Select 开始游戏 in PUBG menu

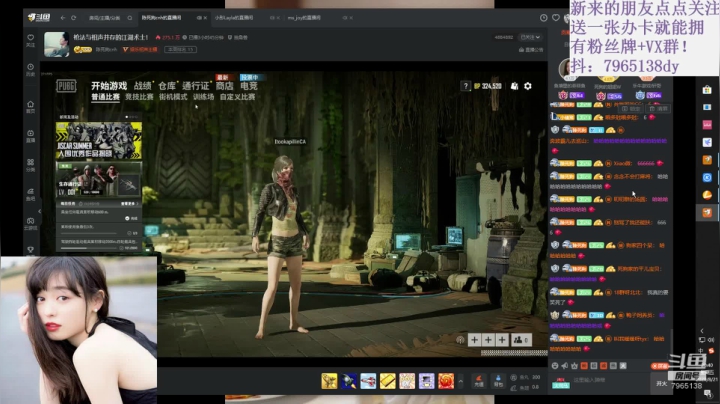109,86
